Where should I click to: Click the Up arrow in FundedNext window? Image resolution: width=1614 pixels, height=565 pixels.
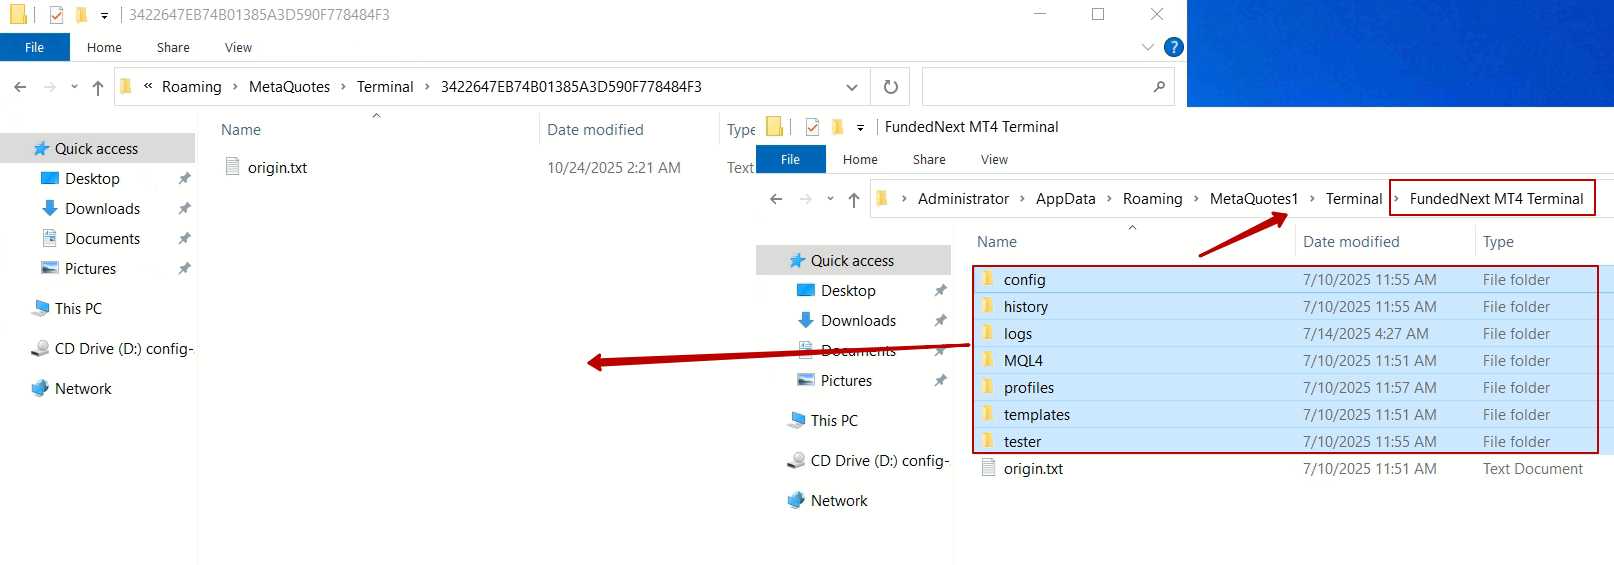click(853, 199)
